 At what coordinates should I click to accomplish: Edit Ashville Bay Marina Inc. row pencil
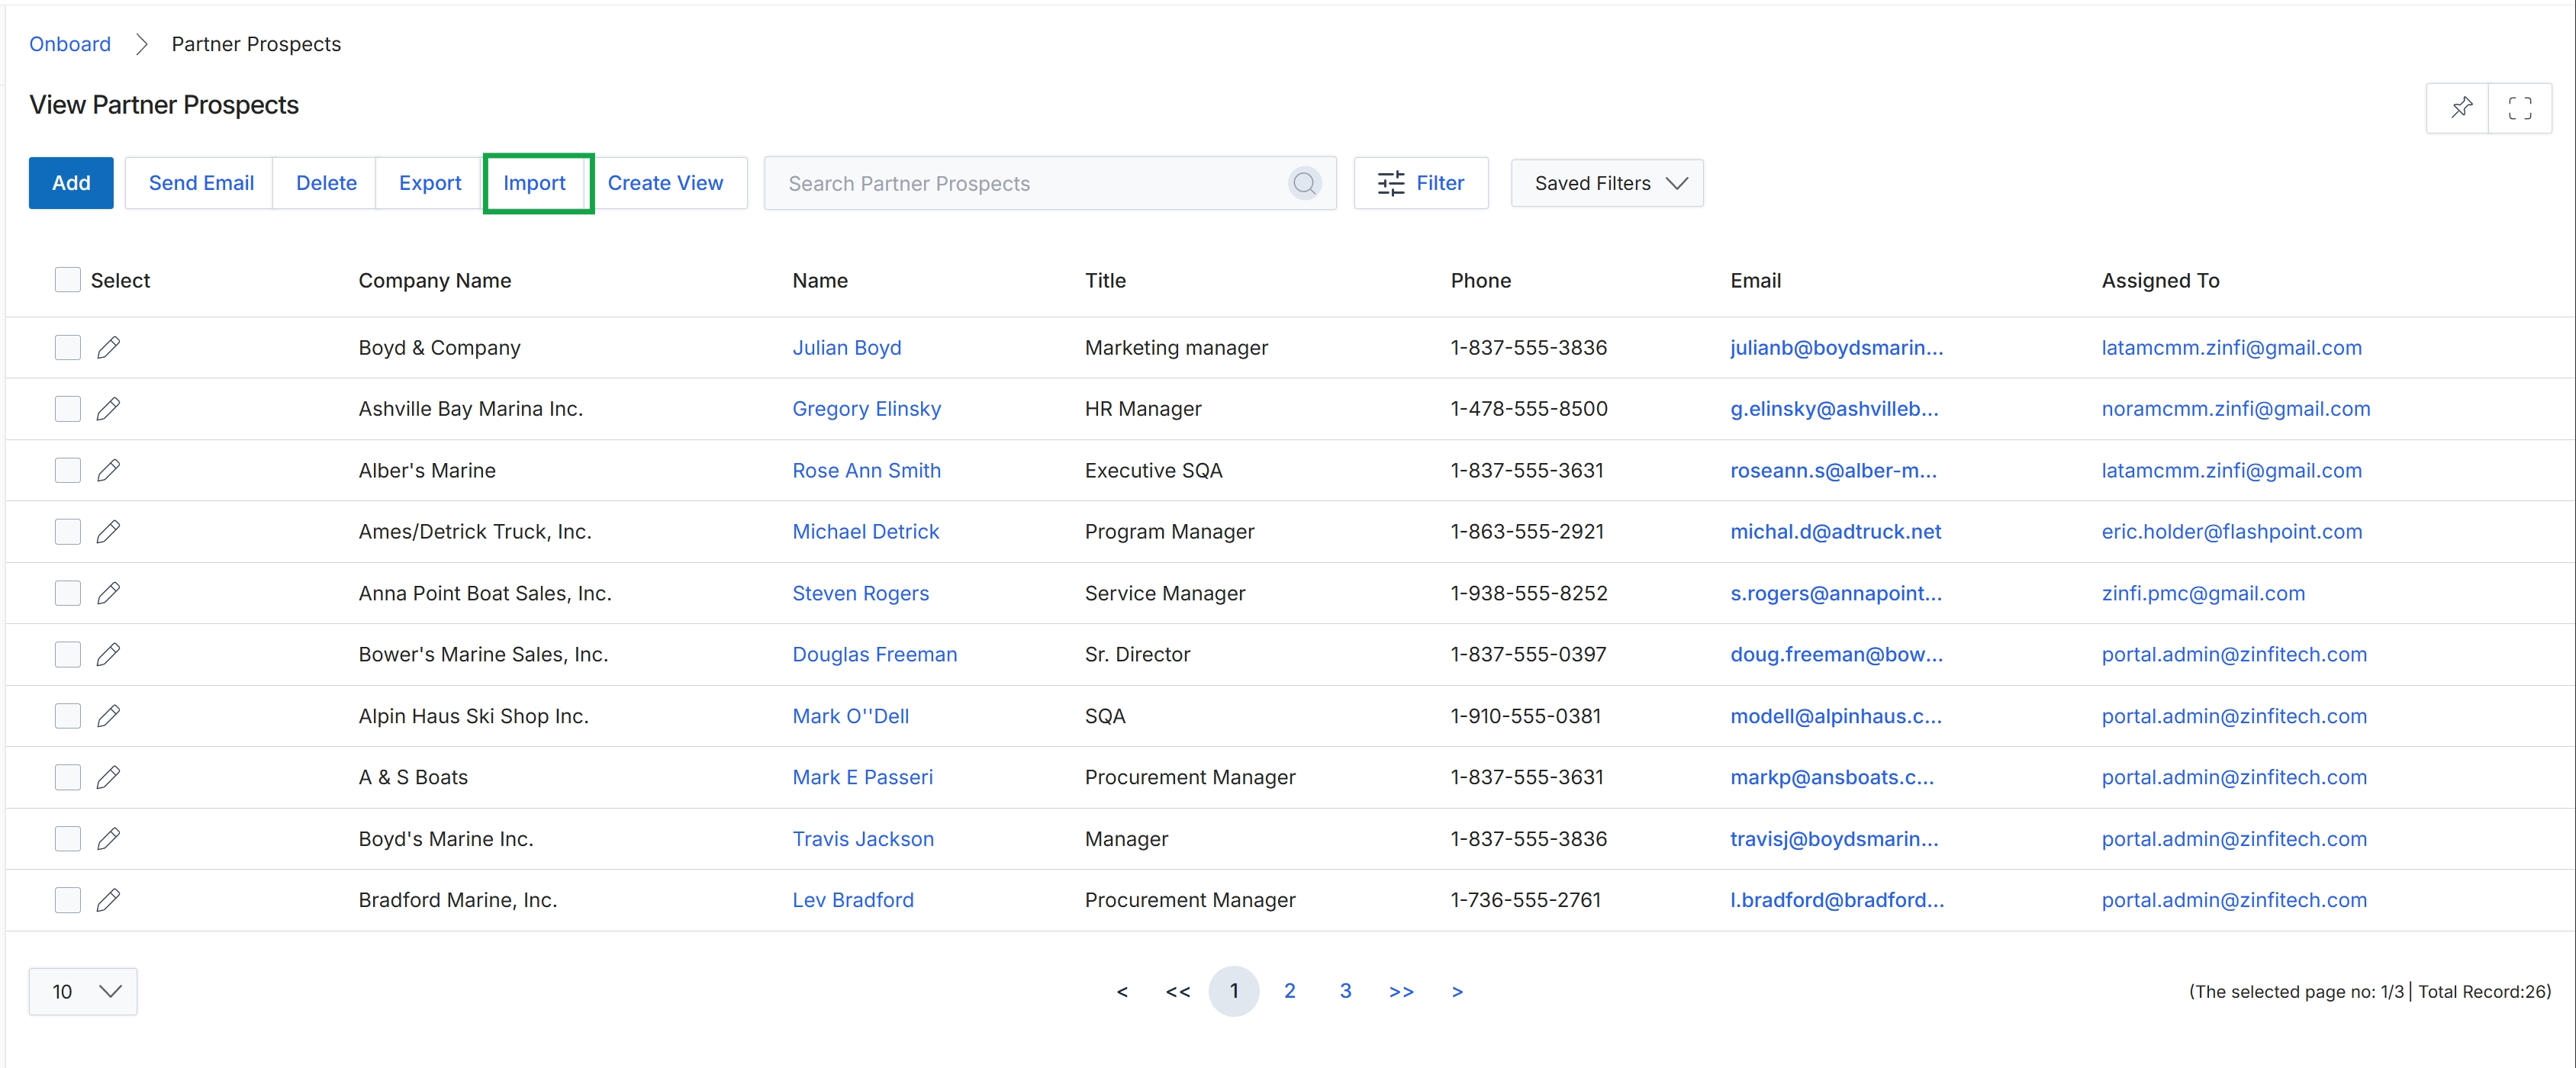pyautogui.click(x=108, y=408)
